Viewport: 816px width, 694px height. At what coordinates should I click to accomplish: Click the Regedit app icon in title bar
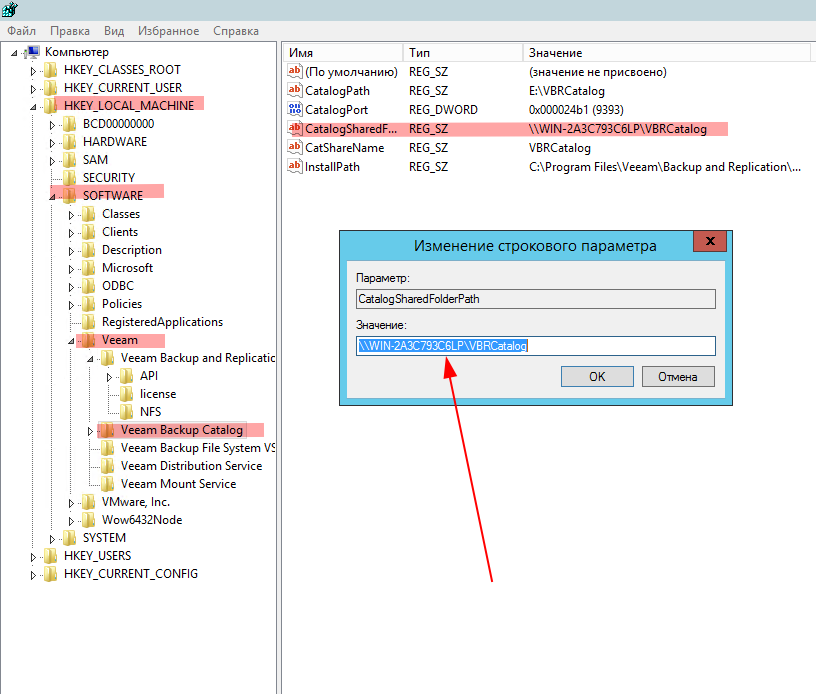click(10, 9)
